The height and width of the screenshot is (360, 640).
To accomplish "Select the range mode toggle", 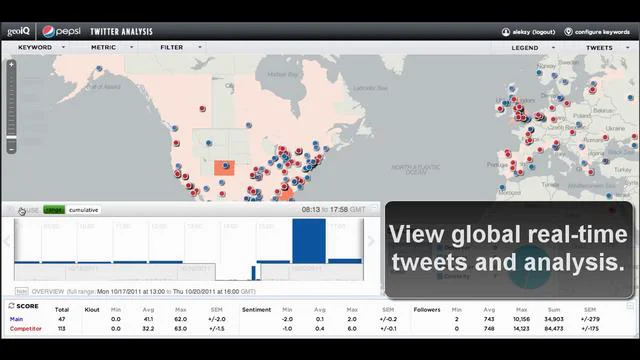I will click(x=54, y=210).
